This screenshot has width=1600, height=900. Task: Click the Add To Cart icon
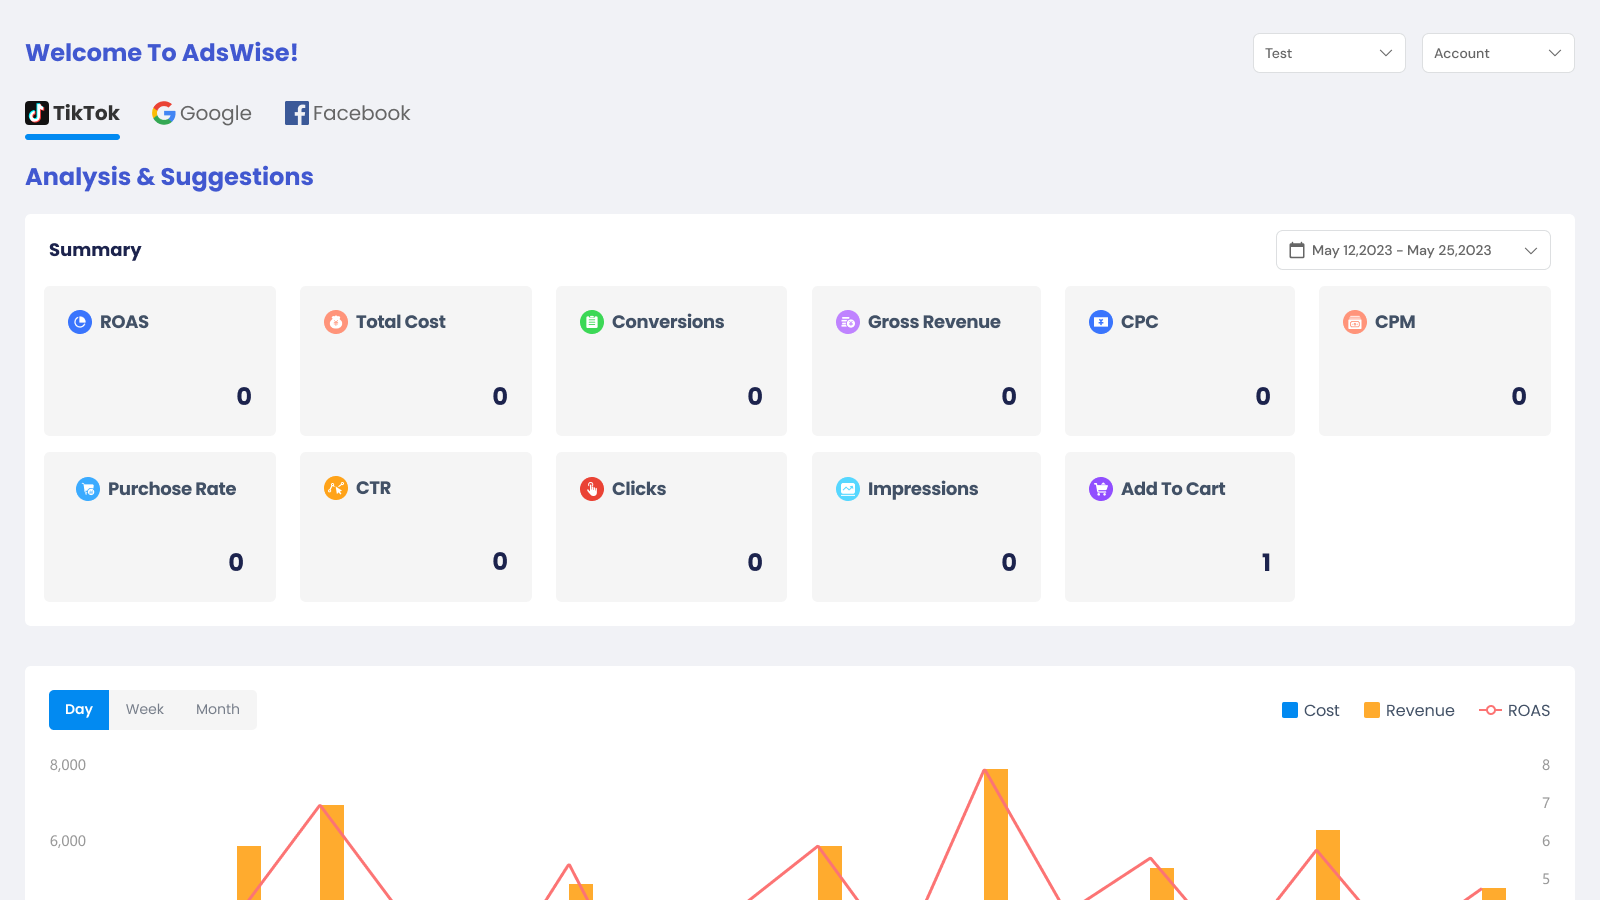tap(1101, 489)
